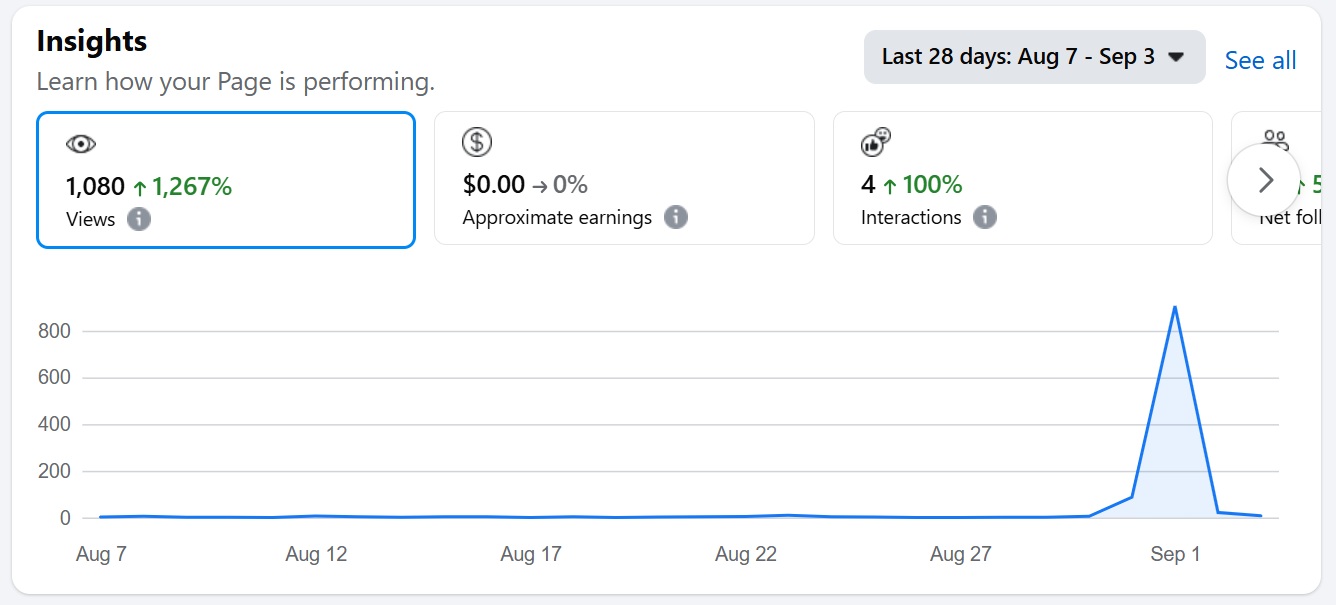Screen dimensions: 1336x605
Task: Click the eye icon in Views card
Action: [x=80, y=144]
